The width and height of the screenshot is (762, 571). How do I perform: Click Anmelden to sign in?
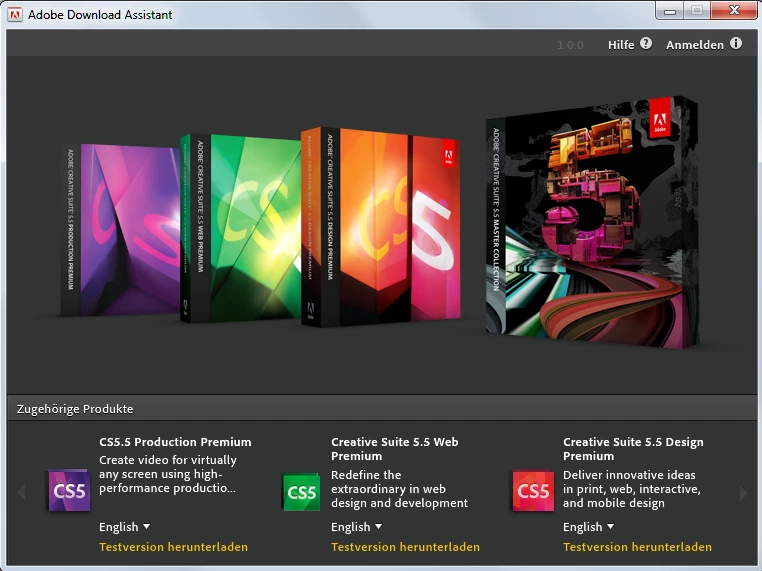click(694, 45)
